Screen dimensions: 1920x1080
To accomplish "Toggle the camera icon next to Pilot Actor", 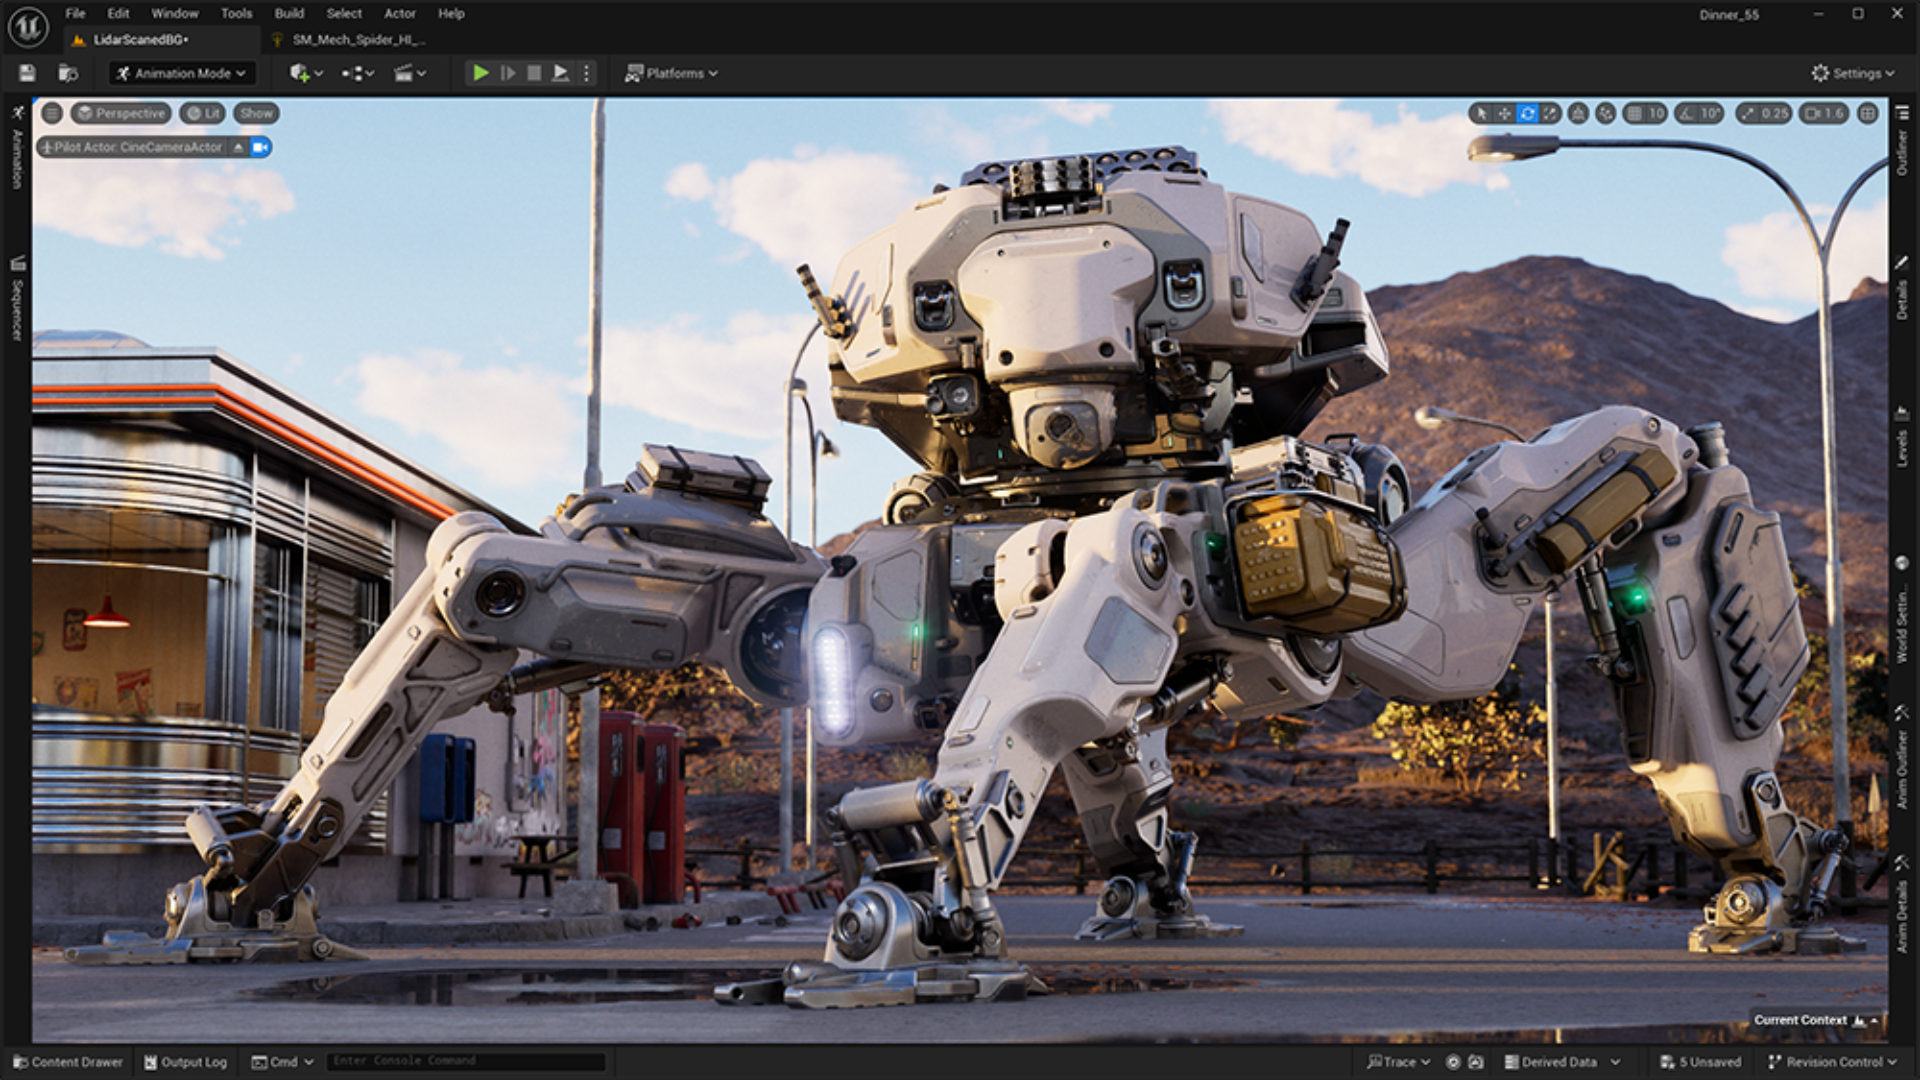I will (x=259, y=147).
